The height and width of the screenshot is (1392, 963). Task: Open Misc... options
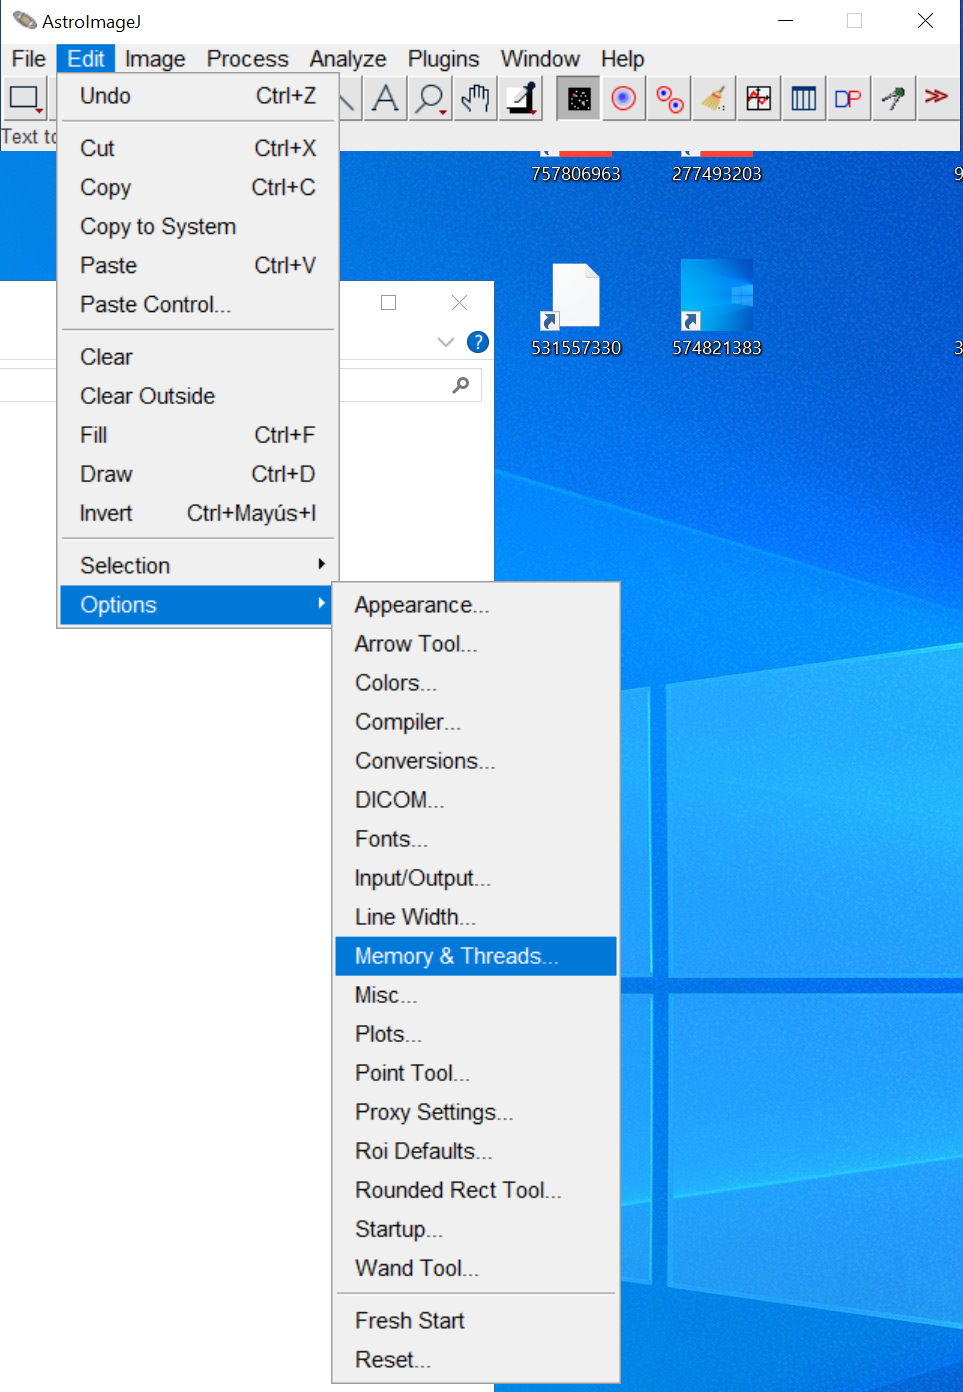coord(476,995)
